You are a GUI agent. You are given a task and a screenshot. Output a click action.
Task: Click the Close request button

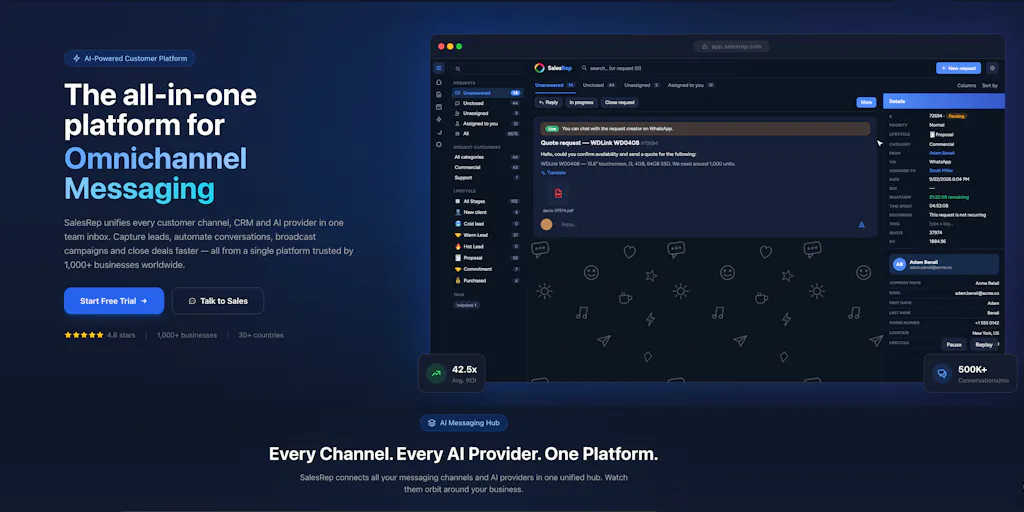[x=619, y=103]
